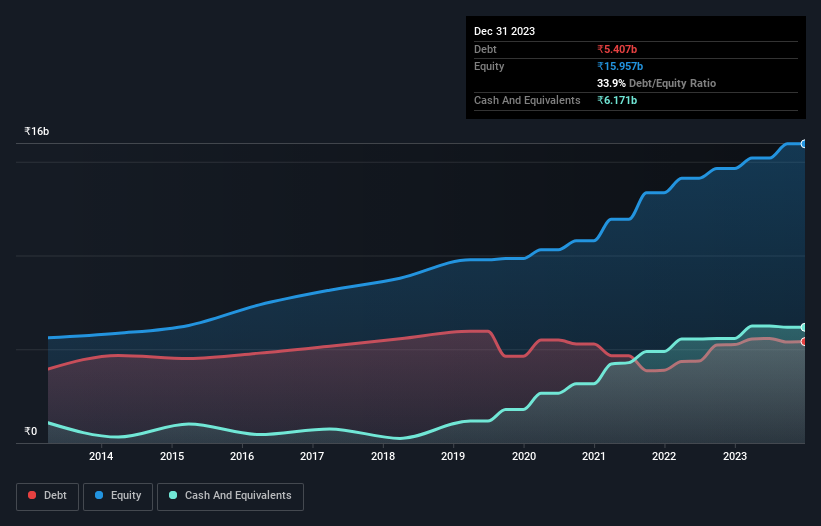Click the 2017 x-axis label

click(x=312, y=456)
